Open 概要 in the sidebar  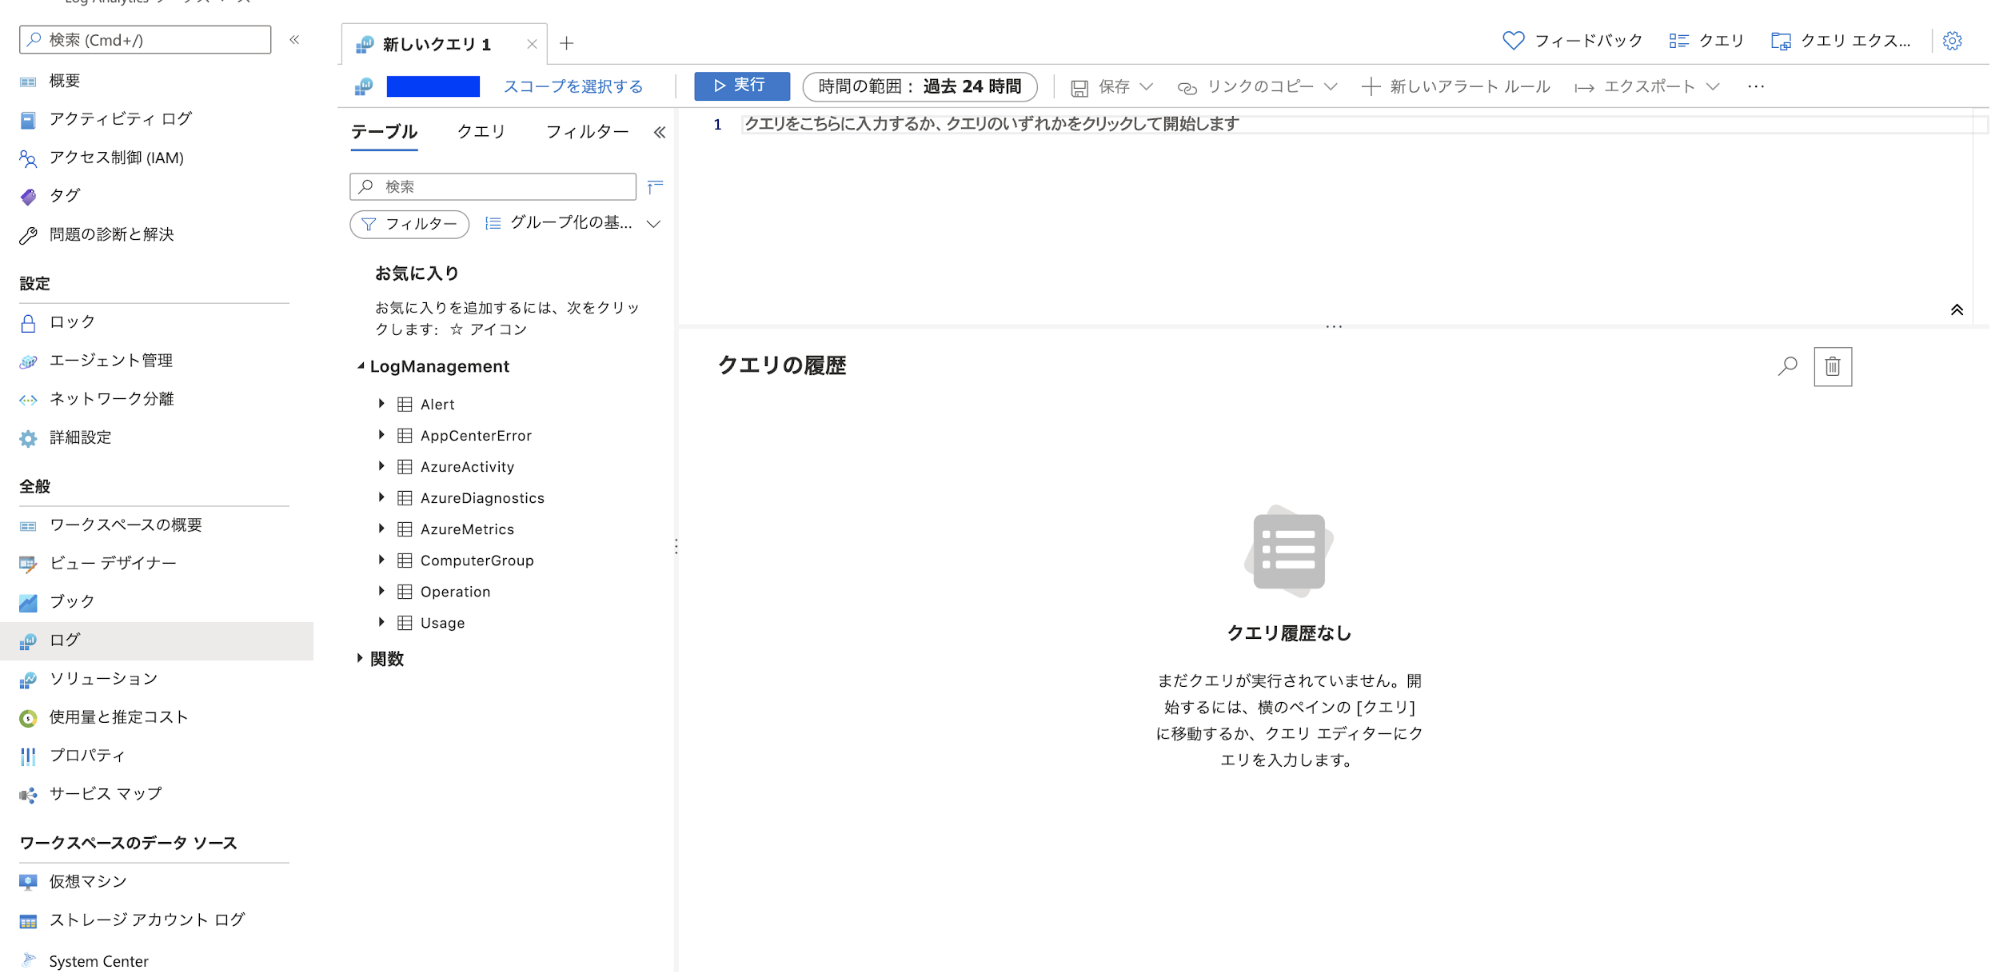pyautogui.click(x=64, y=81)
